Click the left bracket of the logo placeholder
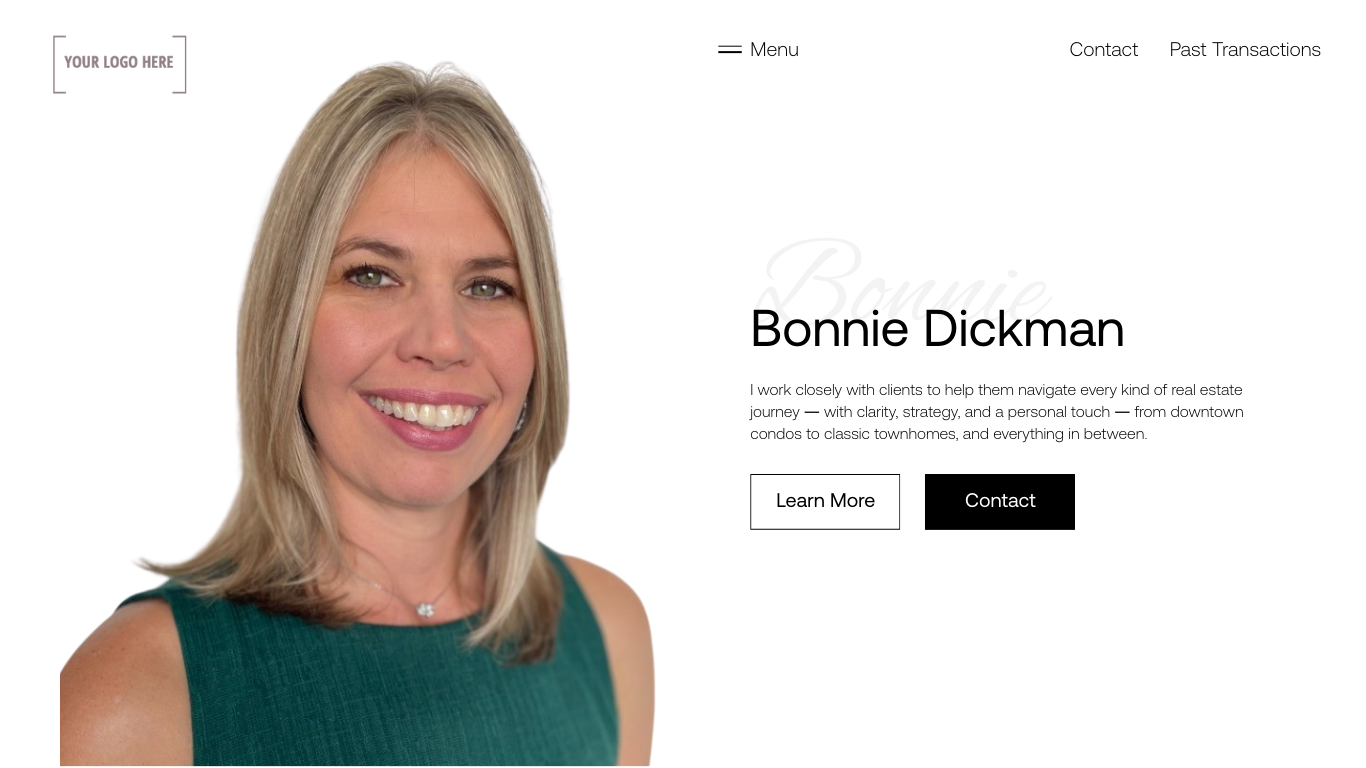 click(x=58, y=64)
